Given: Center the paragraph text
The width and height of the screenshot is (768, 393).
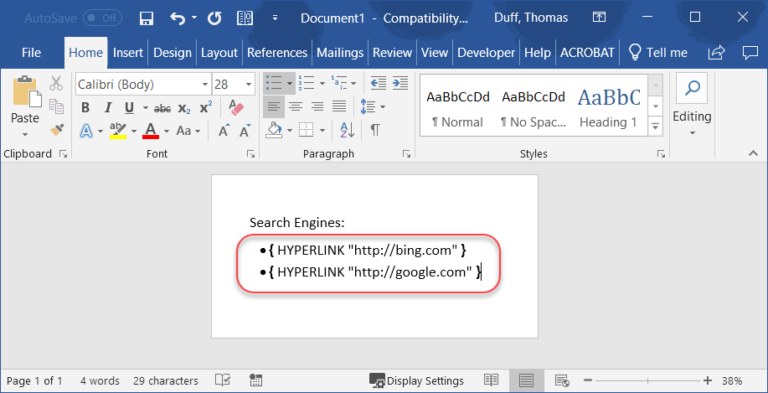Looking at the screenshot, I should (295, 106).
